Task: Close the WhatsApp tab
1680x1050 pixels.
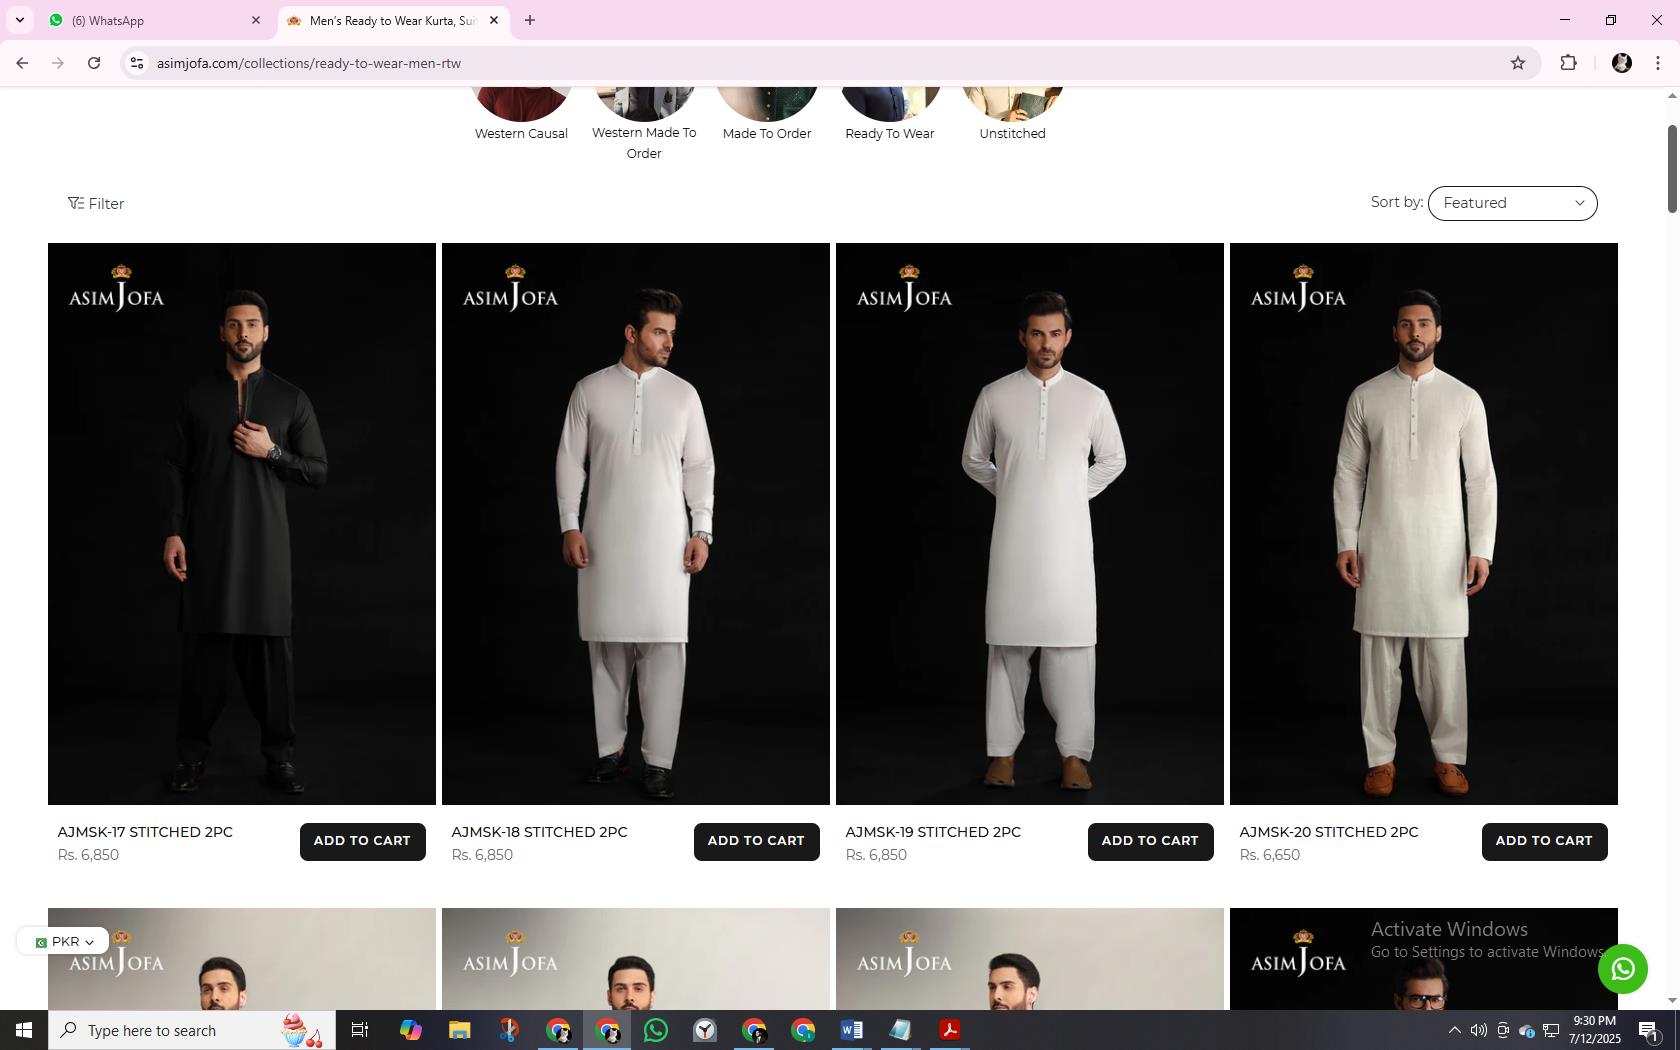Action: pos(255,20)
